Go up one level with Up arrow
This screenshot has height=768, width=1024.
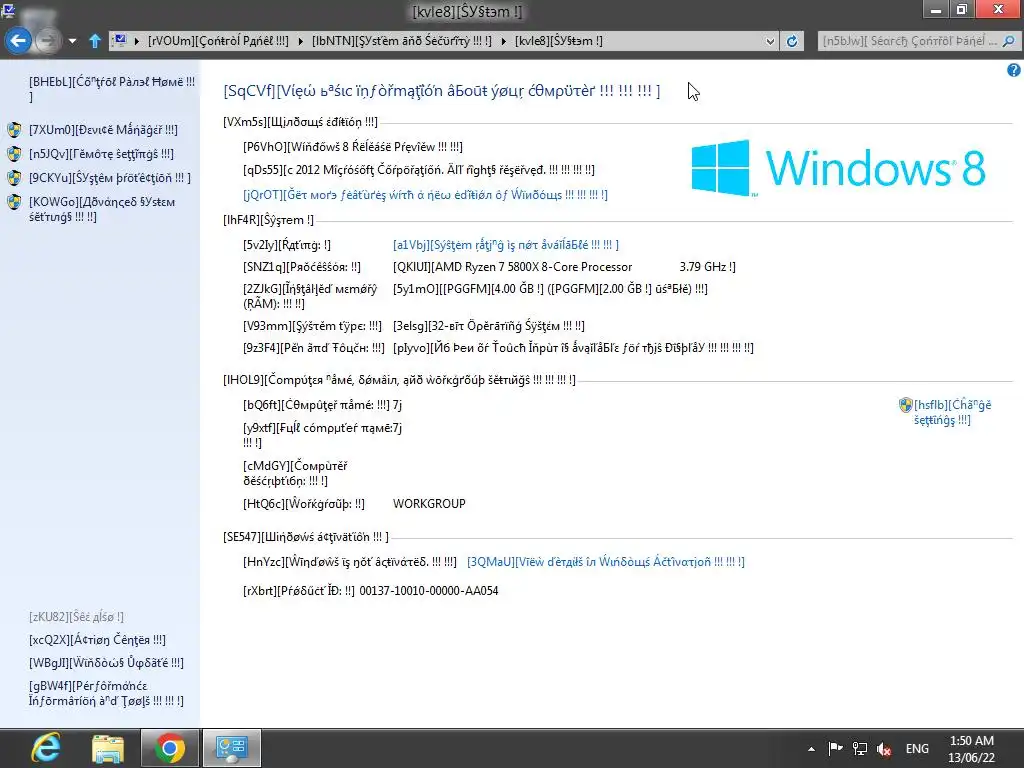[95, 40]
